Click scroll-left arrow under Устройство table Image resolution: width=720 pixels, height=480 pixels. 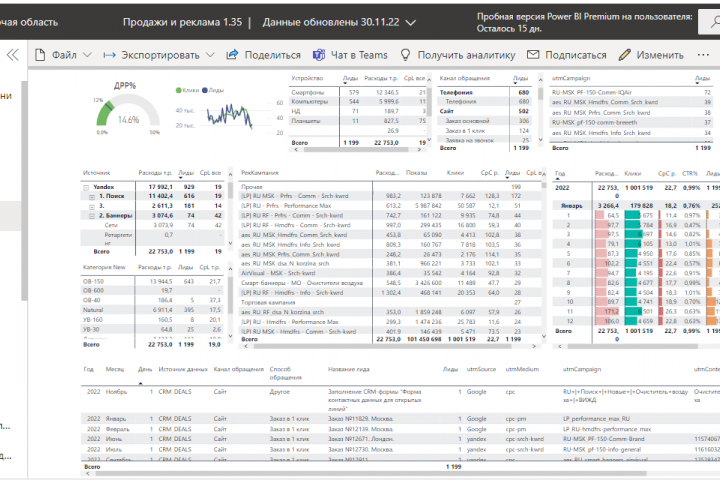[296, 150]
